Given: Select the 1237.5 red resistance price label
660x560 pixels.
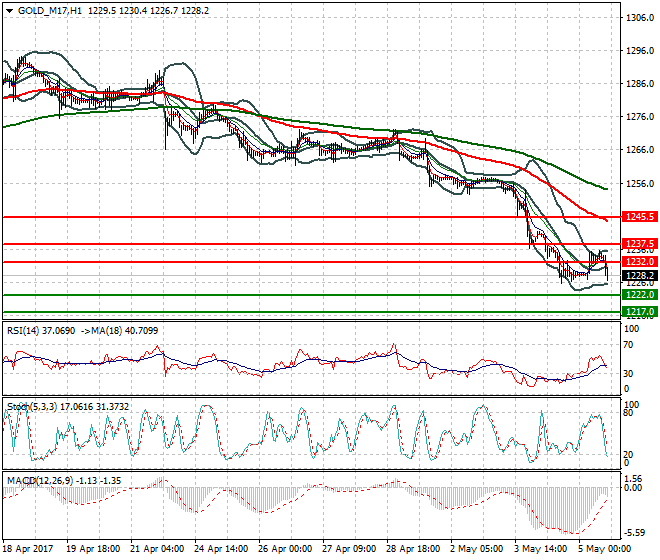Looking at the screenshot, I should pos(639,244).
